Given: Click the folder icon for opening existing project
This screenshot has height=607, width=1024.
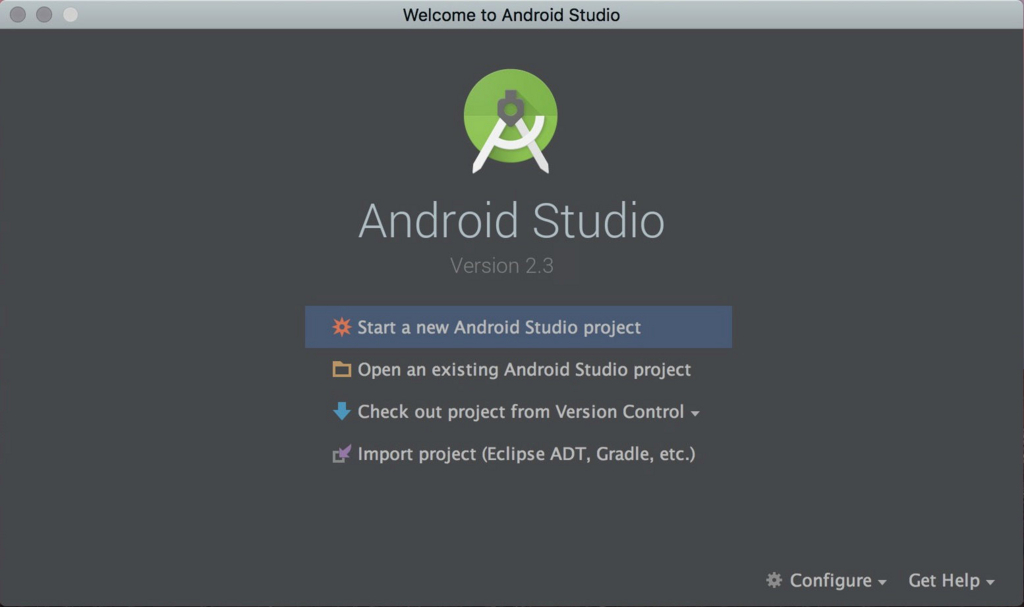Looking at the screenshot, I should pyautogui.click(x=342, y=370).
